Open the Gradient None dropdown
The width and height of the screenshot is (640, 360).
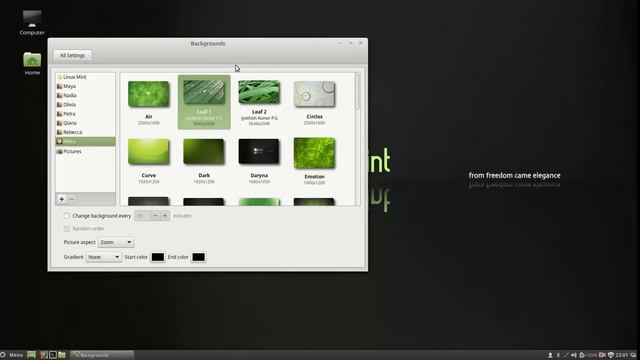tap(104, 257)
